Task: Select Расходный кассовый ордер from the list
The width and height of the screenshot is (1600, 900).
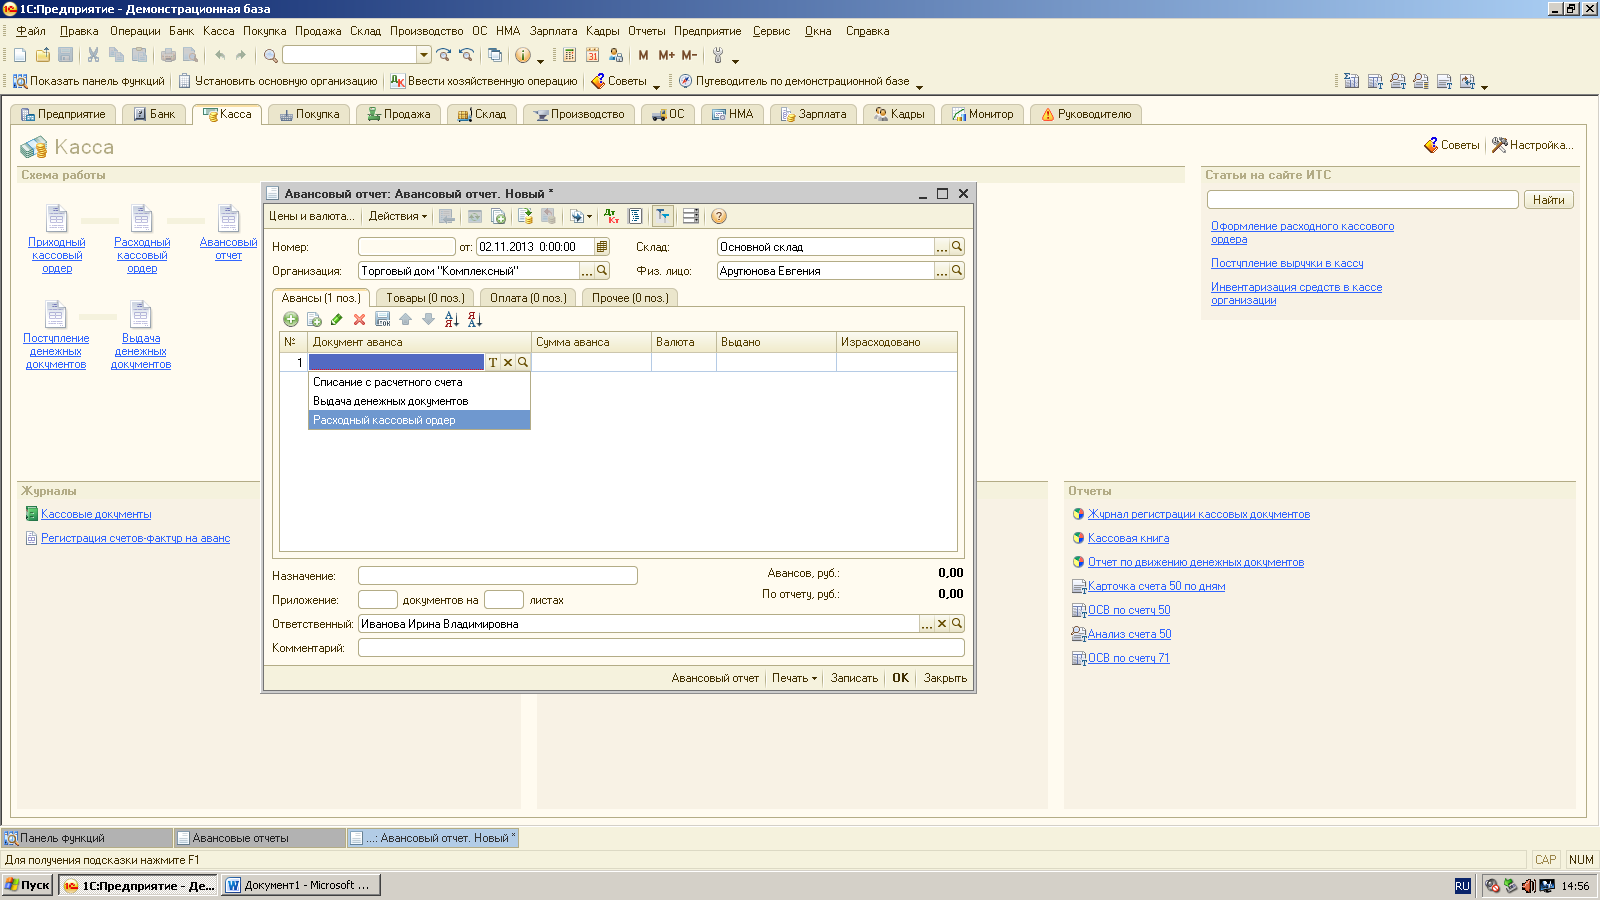Action: pos(419,420)
